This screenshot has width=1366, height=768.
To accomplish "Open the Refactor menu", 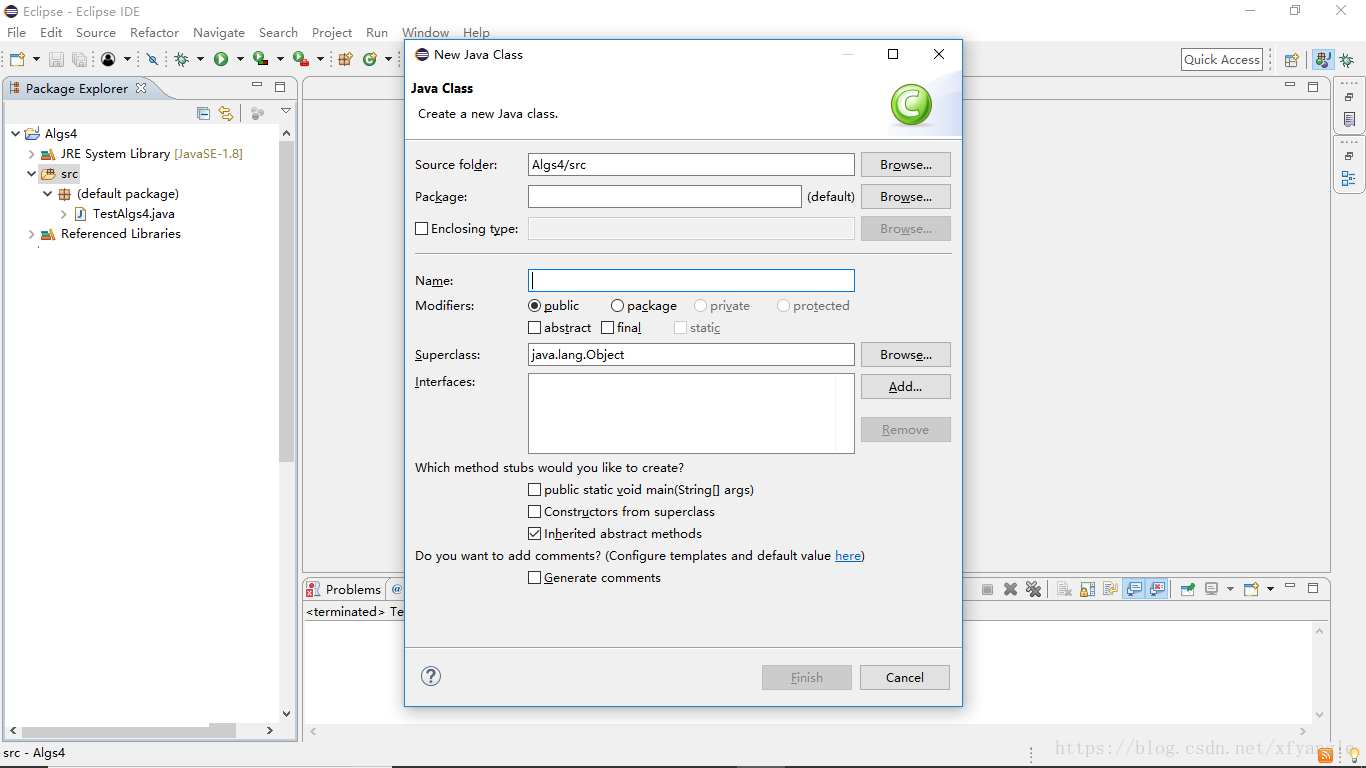I will point(154,33).
